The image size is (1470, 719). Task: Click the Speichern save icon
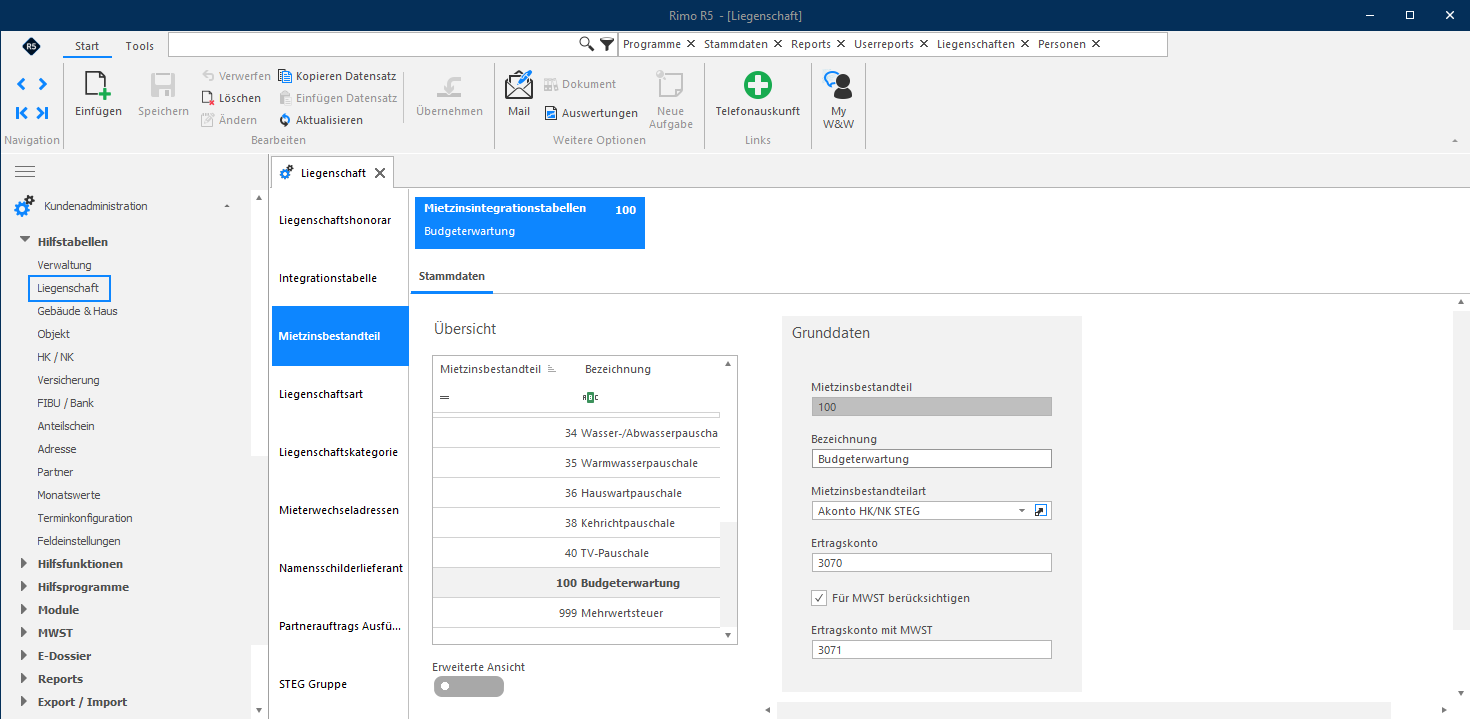163,85
